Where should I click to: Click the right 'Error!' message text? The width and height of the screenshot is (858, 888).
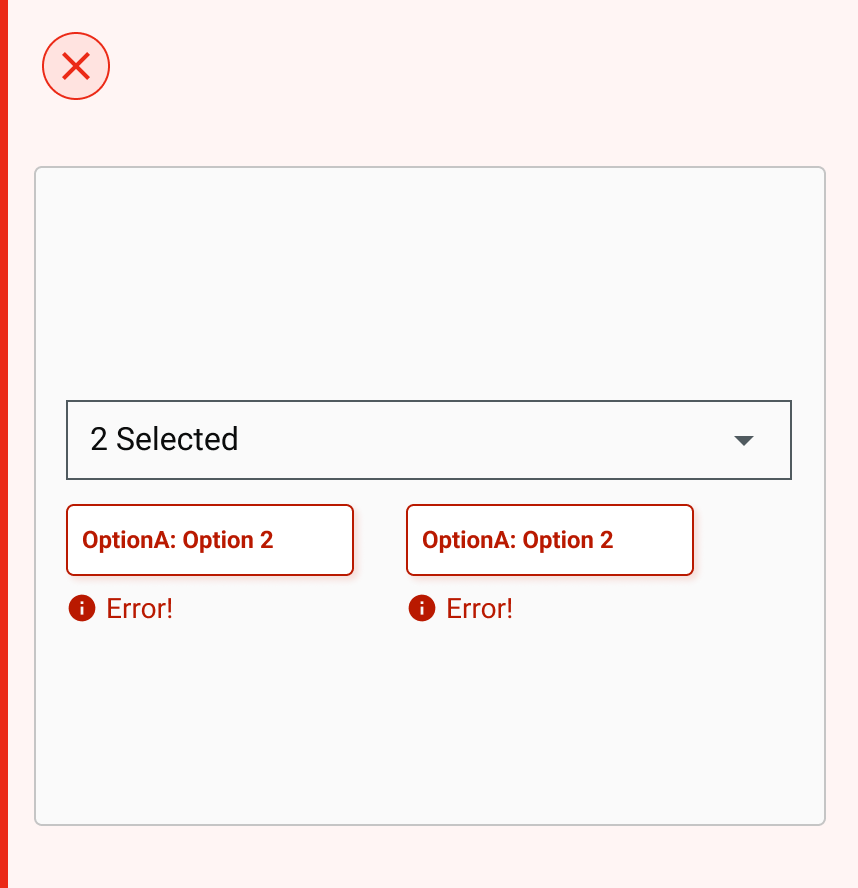click(x=480, y=608)
